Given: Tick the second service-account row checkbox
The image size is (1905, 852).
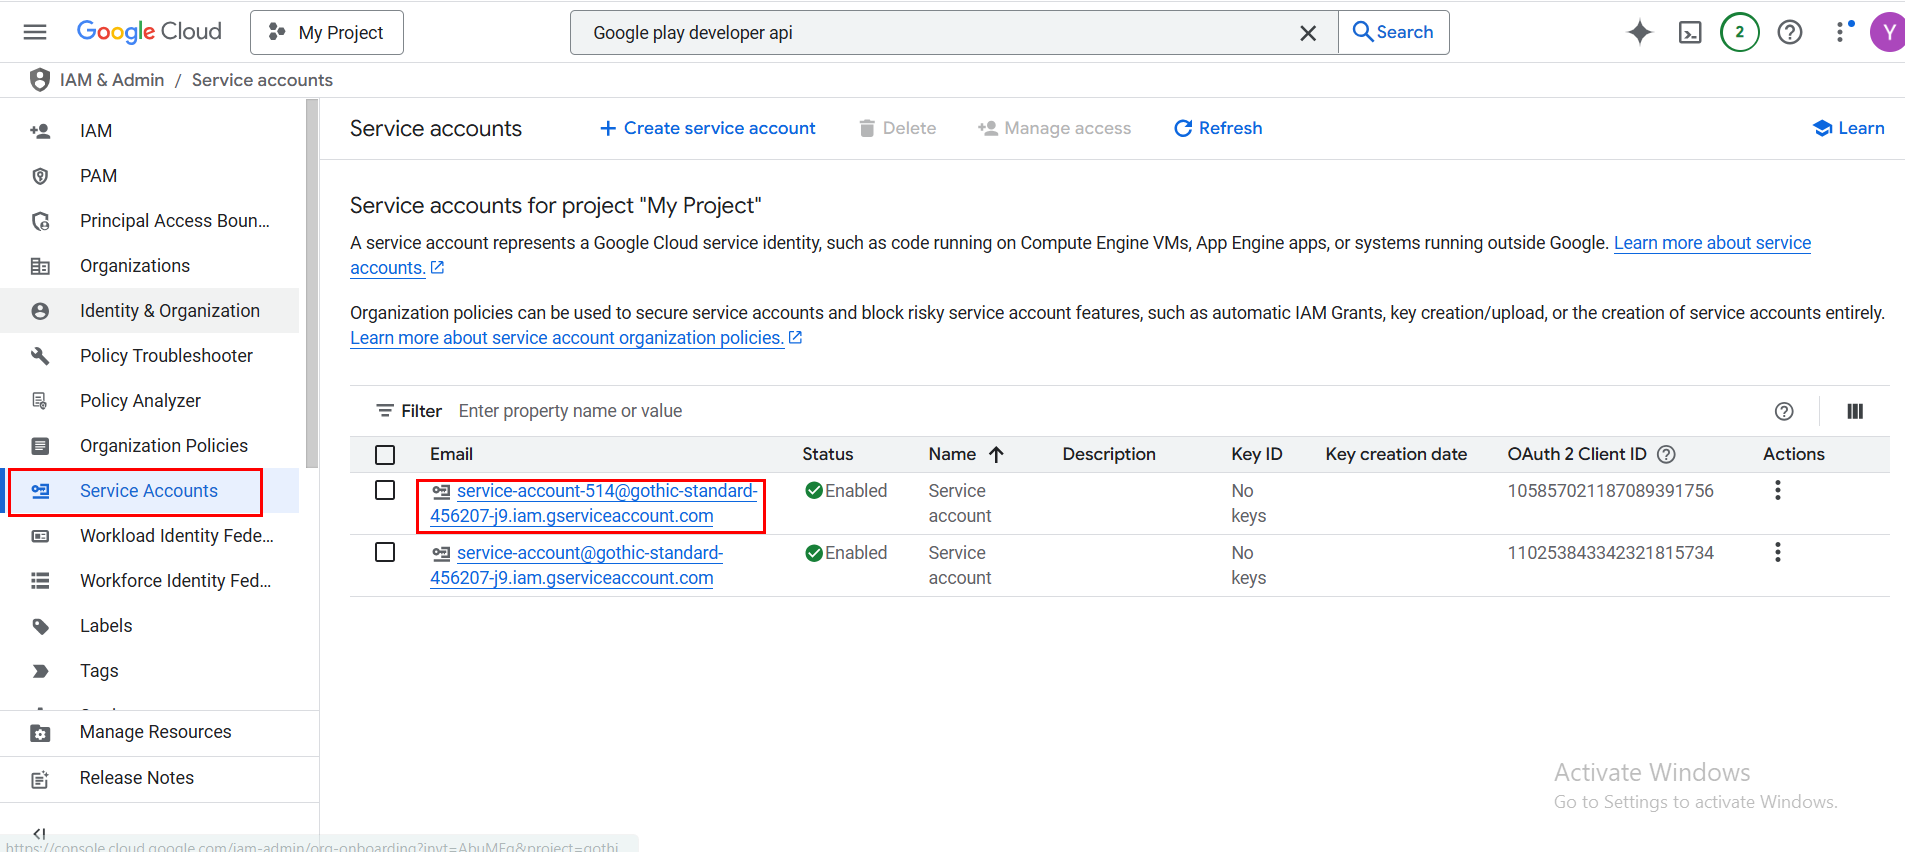Looking at the screenshot, I should [385, 552].
